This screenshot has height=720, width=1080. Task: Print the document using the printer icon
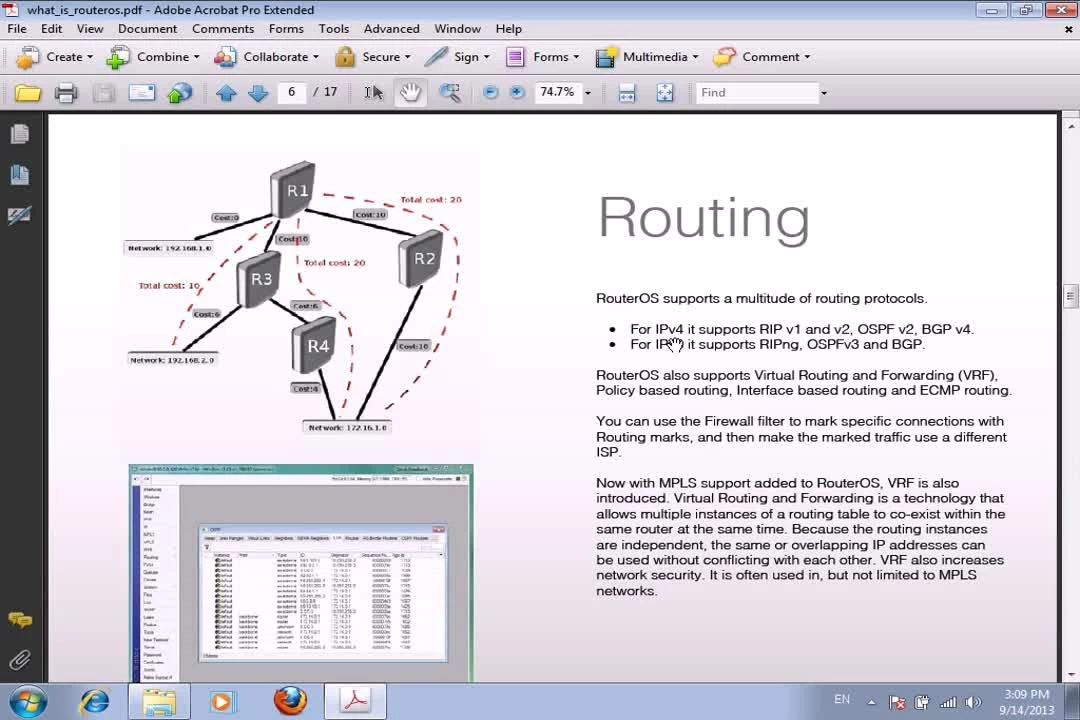click(66, 93)
